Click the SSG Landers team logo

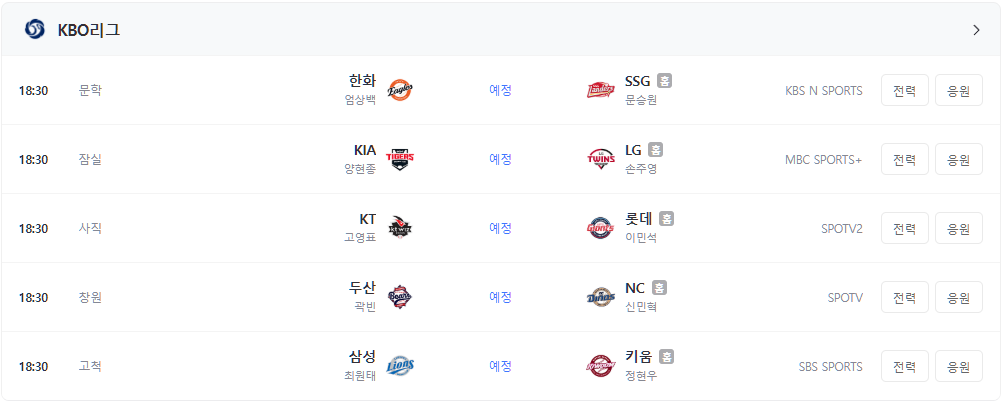click(600, 91)
